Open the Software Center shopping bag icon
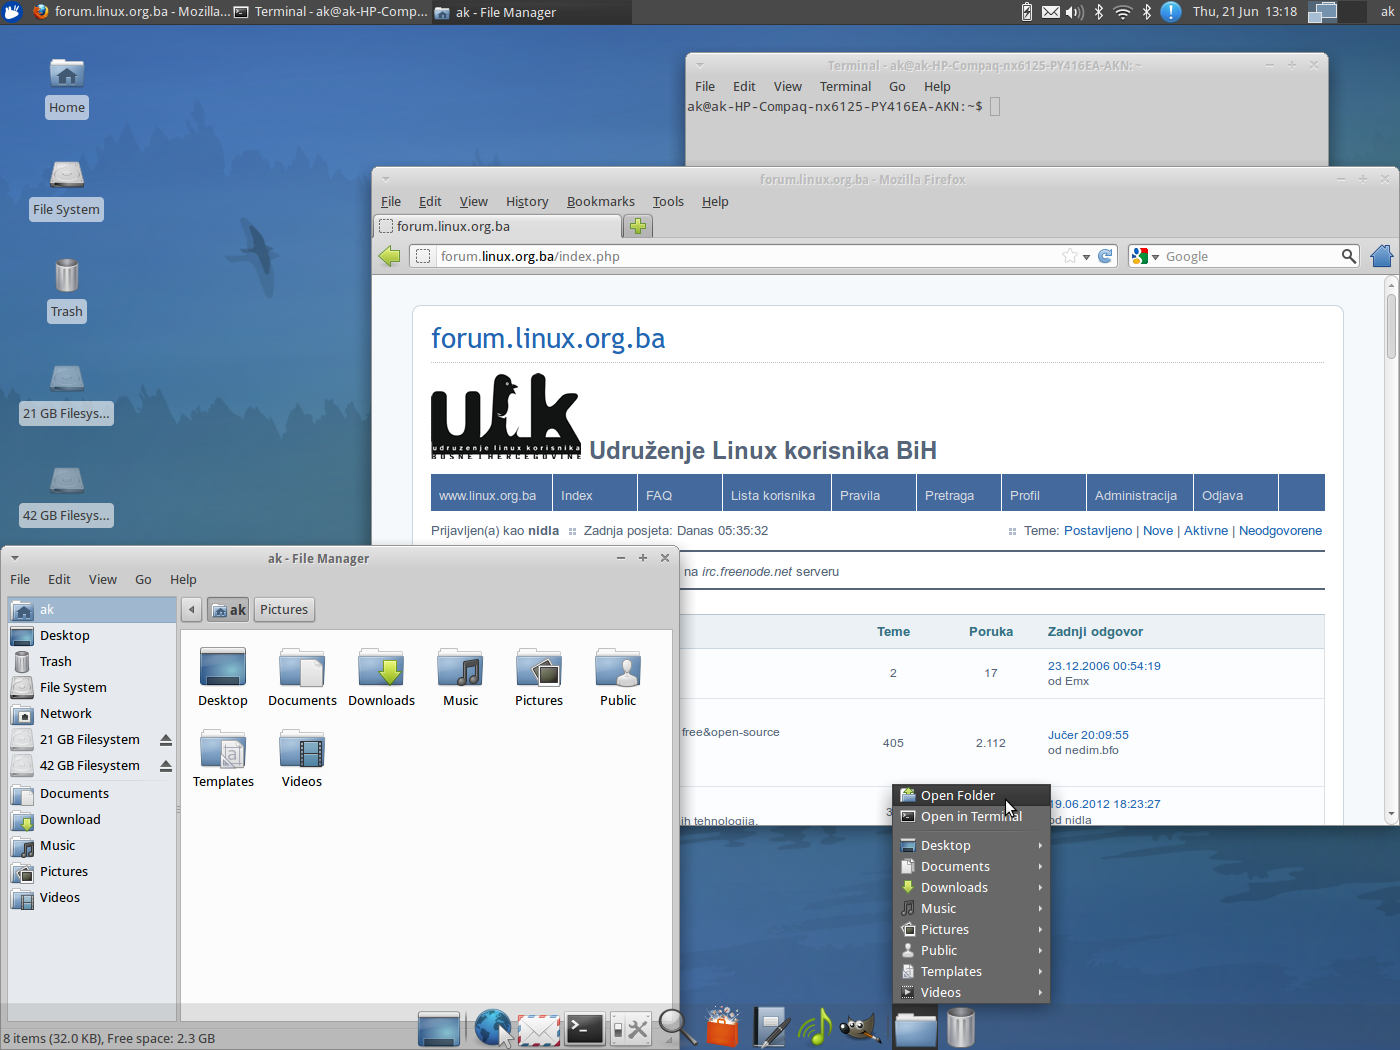 tap(723, 1026)
